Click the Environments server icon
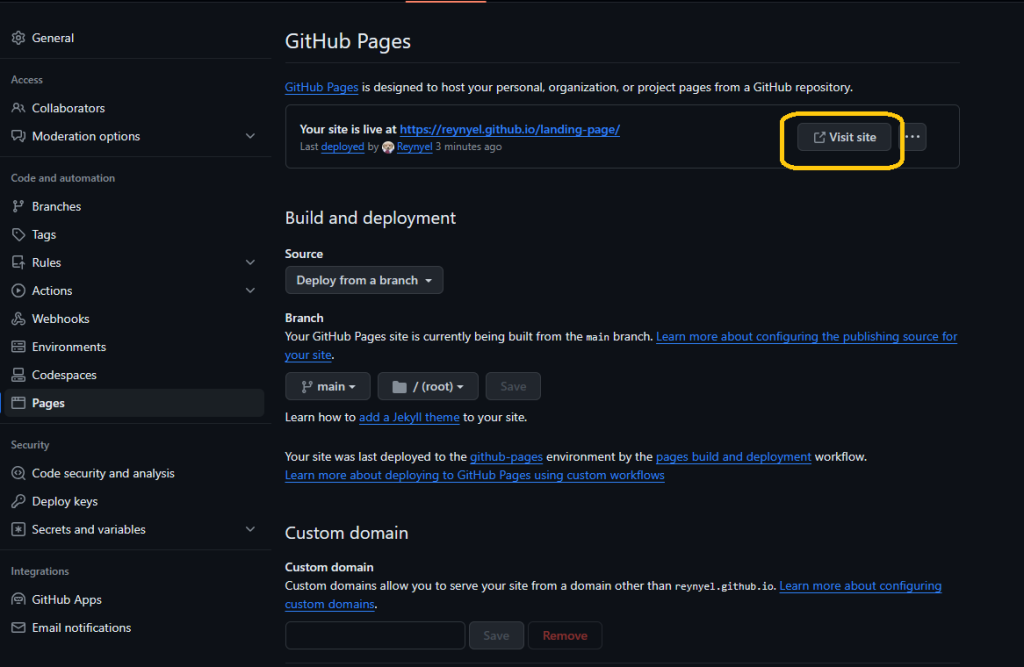The image size is (1024, 667). (18, 347)
